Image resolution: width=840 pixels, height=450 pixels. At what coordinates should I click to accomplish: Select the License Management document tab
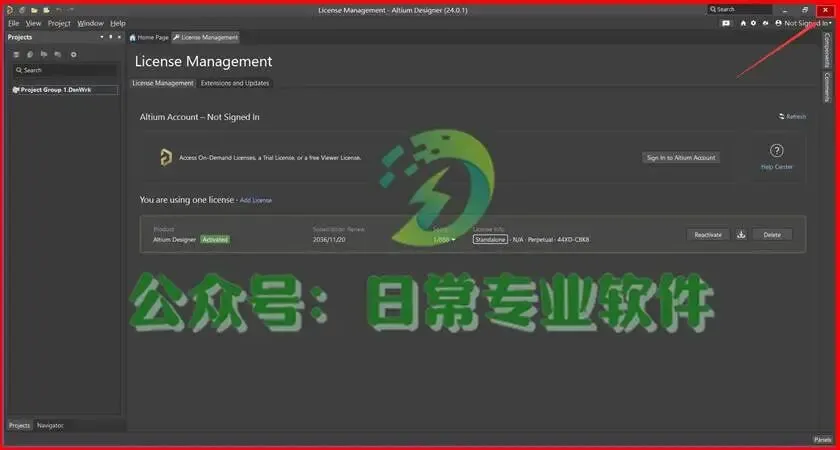[x=206, y=38]
